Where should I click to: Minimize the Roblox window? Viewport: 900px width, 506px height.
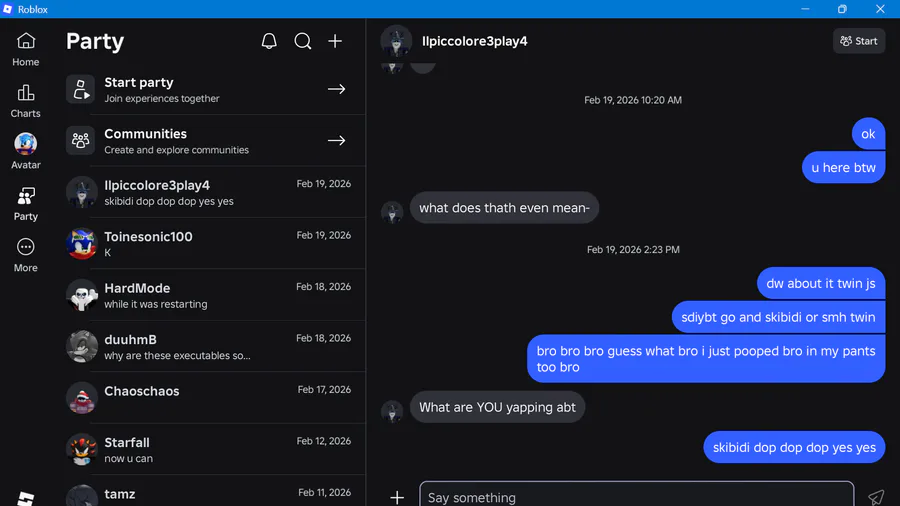click(805, 9)
